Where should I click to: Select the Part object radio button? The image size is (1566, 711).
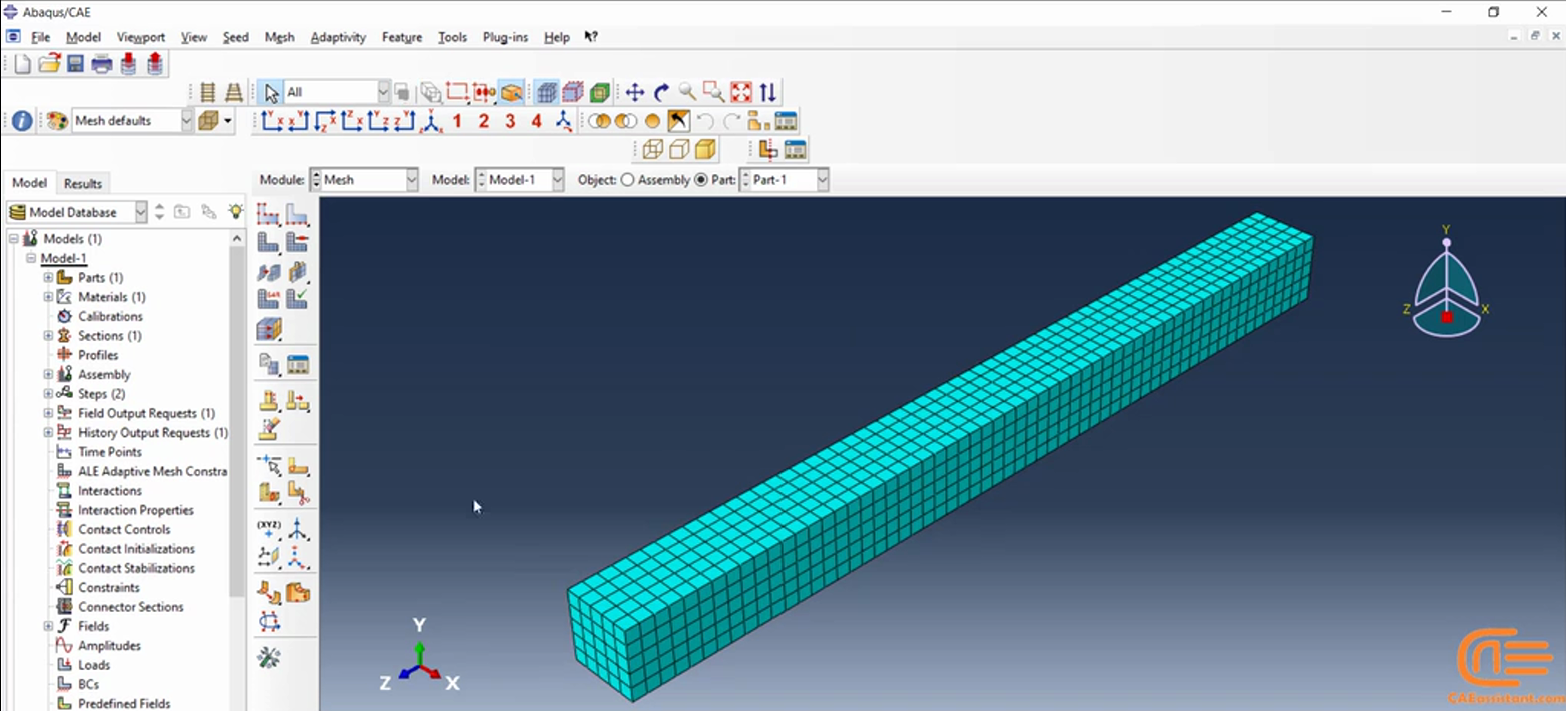pos(701,180)
